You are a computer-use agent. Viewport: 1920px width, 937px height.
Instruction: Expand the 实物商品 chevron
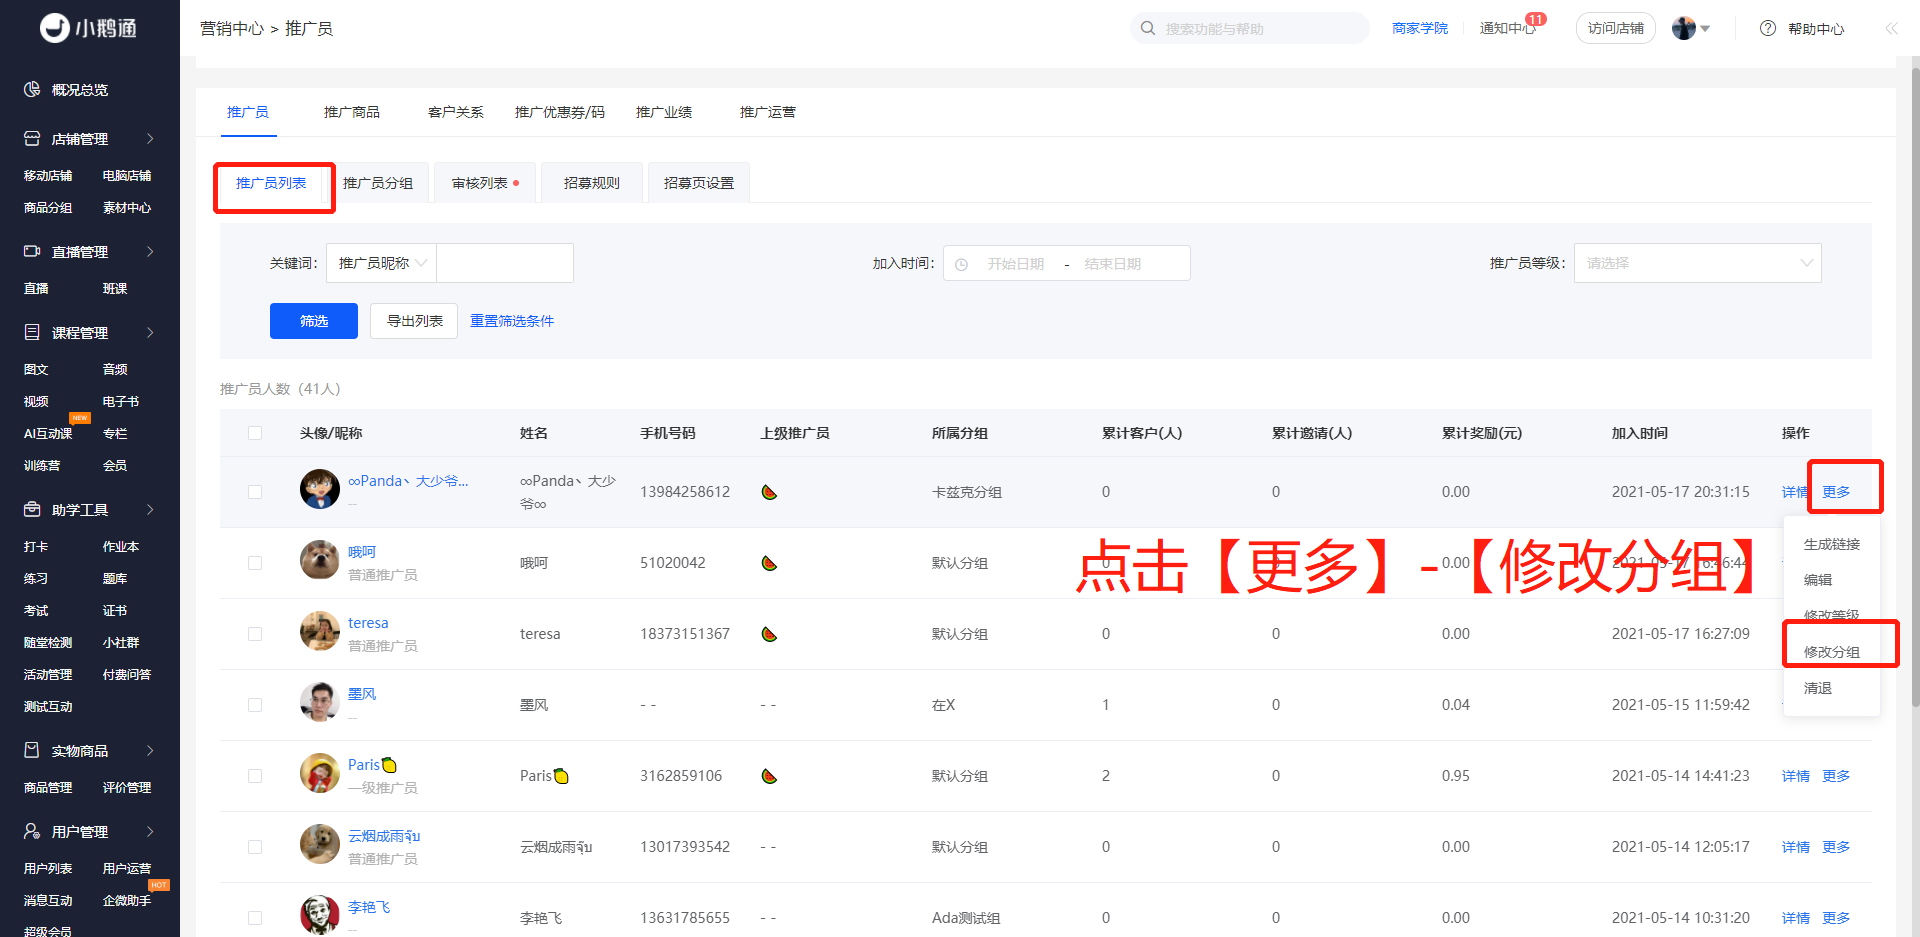coord(151,750)
